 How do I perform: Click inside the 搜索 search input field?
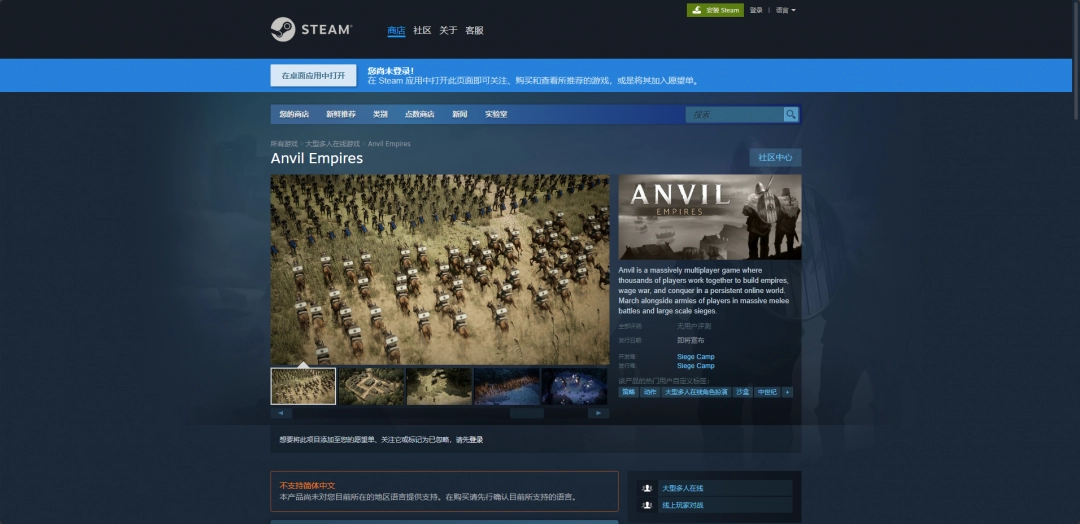pyautogui.click(x=734, y=115)
